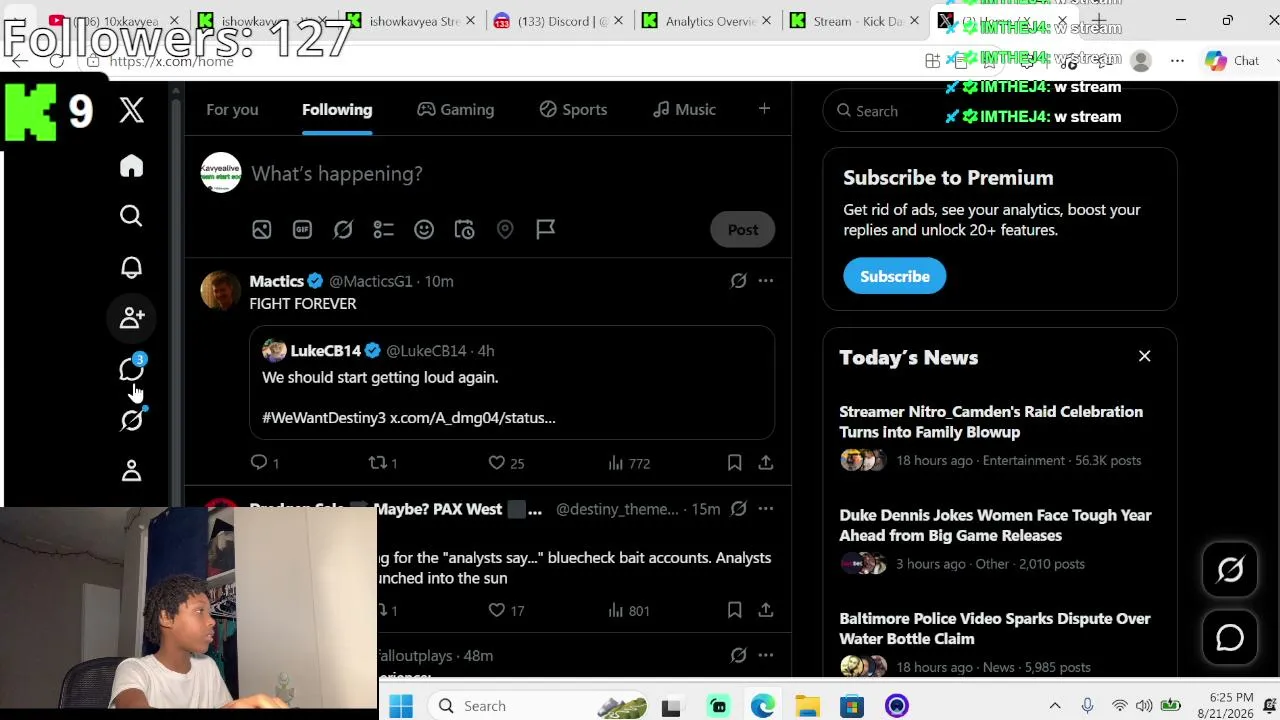Add a GIF to the new post
Viewport: 1280px width, 720px height.
(x=302, y=230)
